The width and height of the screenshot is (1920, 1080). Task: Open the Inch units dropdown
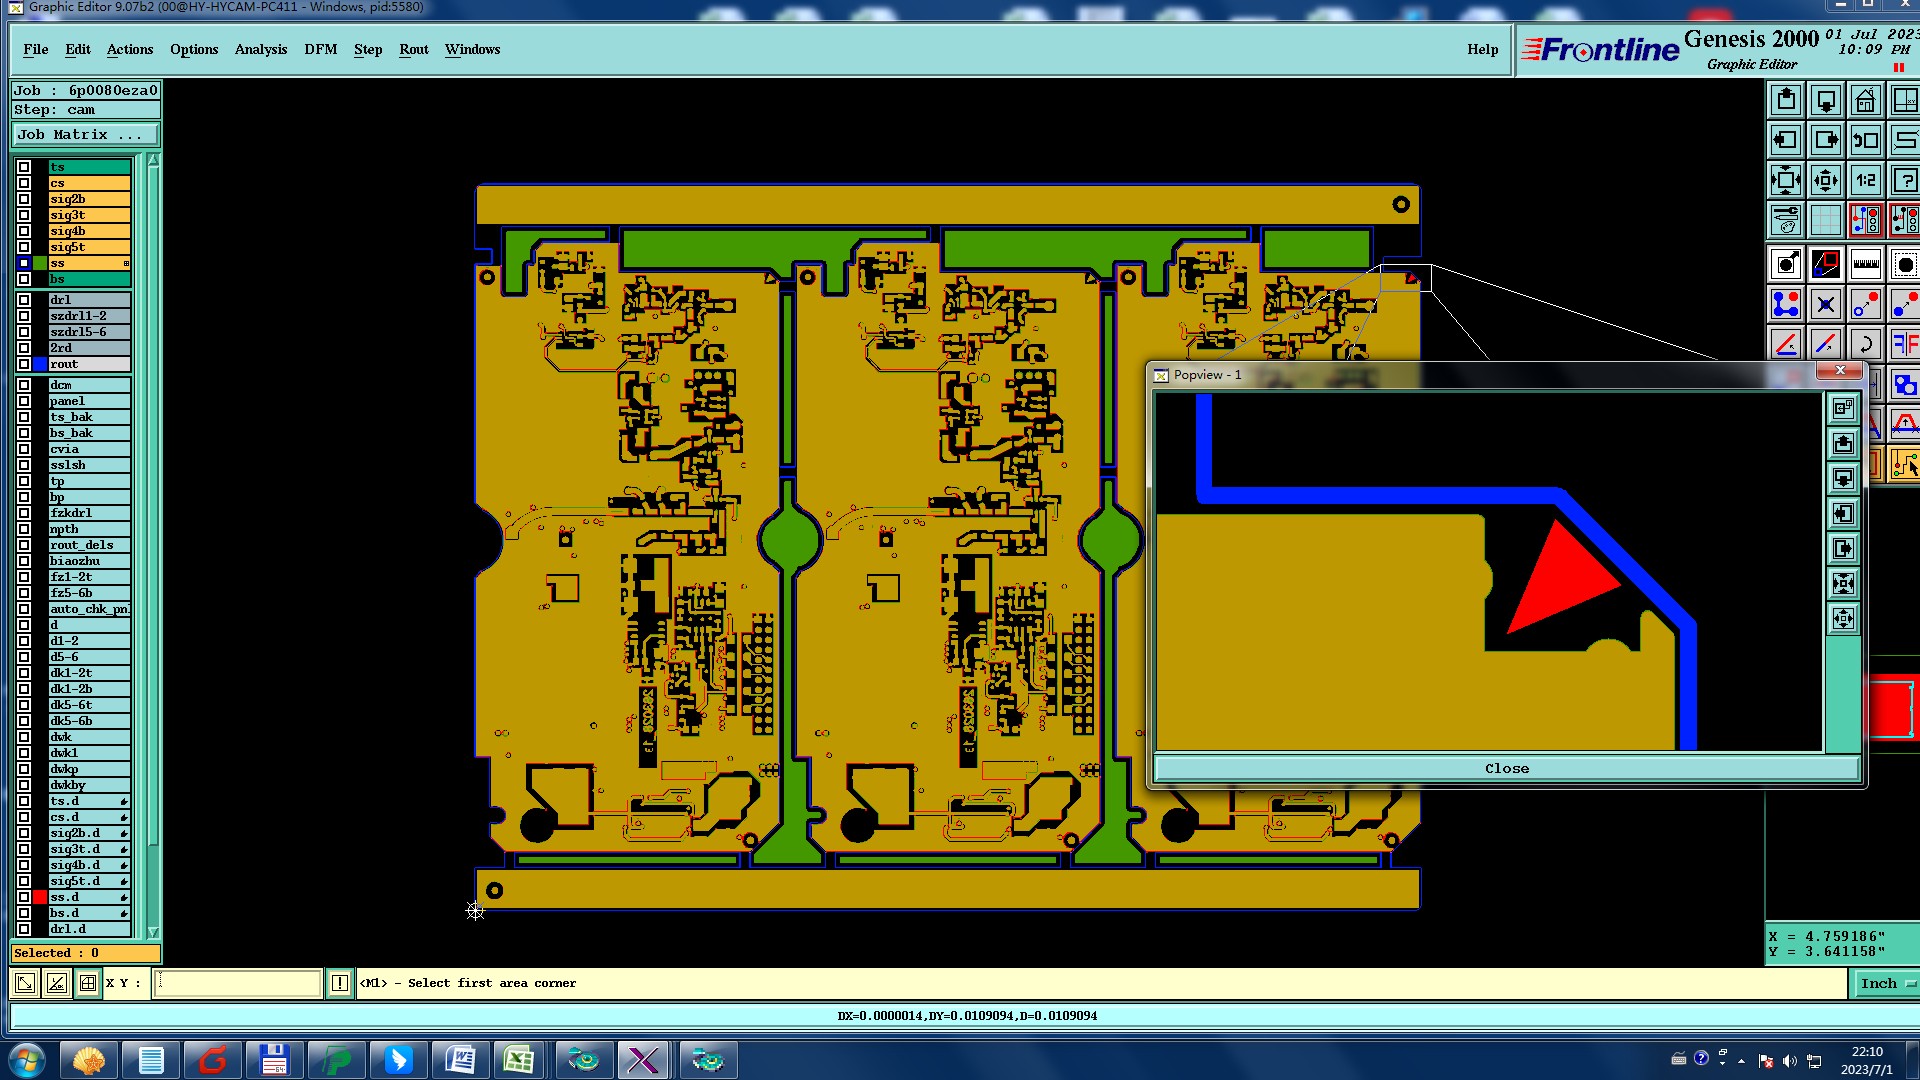1885,984
